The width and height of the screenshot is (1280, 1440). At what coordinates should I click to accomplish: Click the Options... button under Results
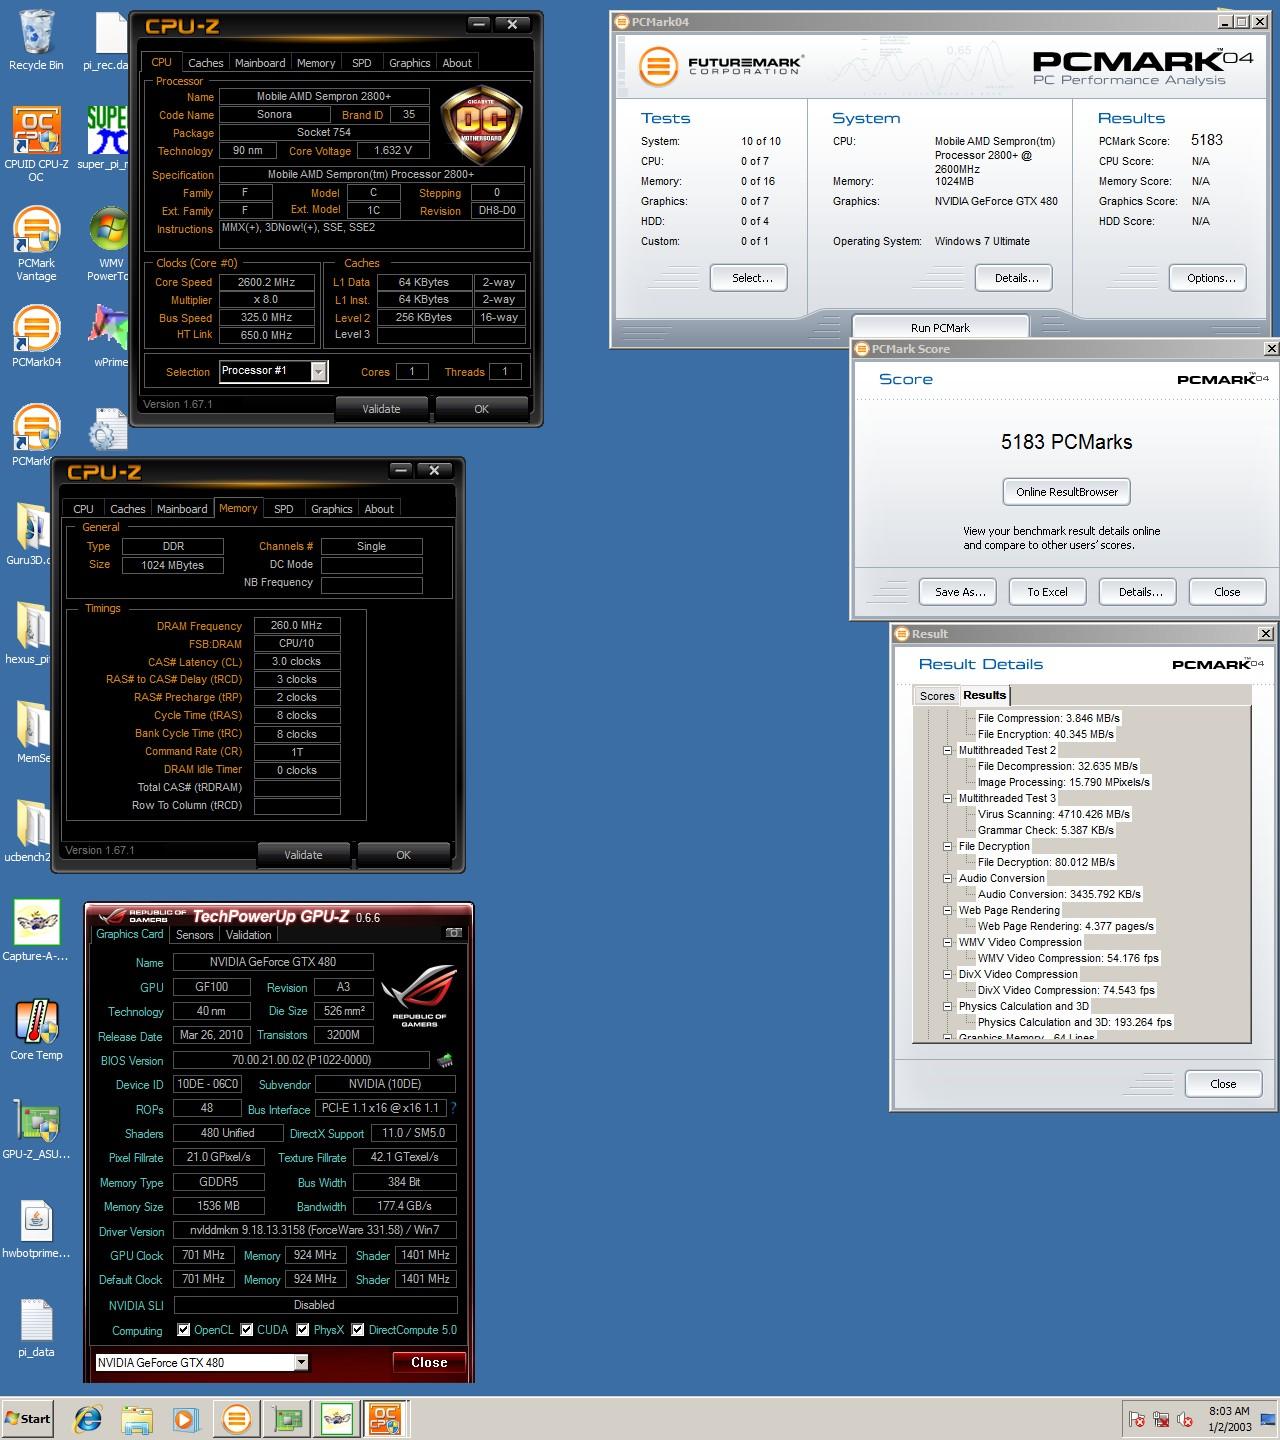1208,278
